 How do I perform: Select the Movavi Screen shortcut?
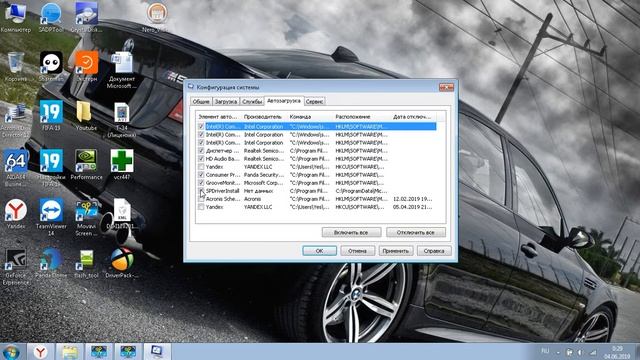86,217
